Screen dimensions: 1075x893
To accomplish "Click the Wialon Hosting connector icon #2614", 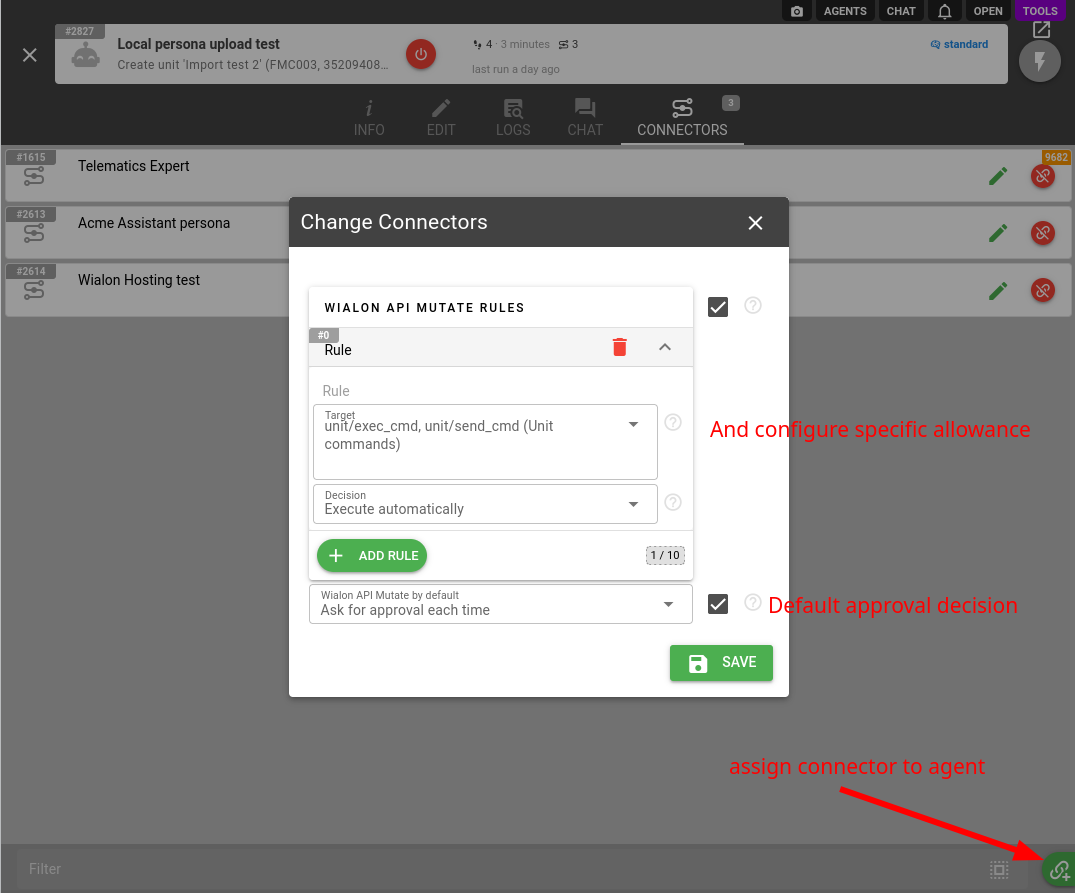I will click(34, 291).
